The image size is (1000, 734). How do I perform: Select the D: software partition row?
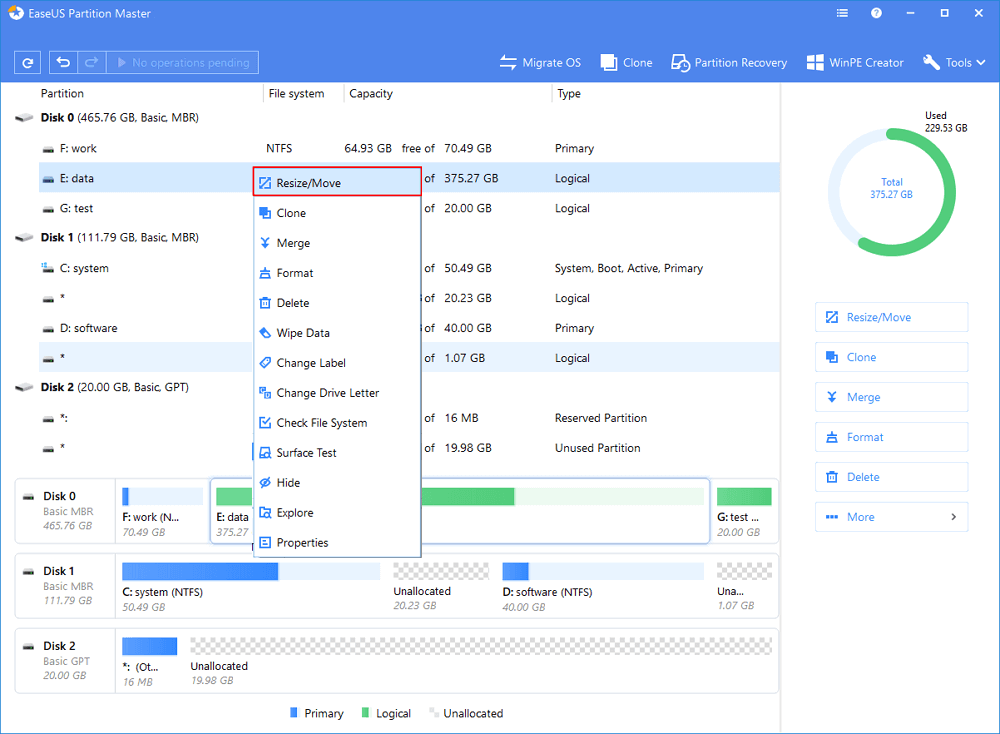[x=409, y=328]
